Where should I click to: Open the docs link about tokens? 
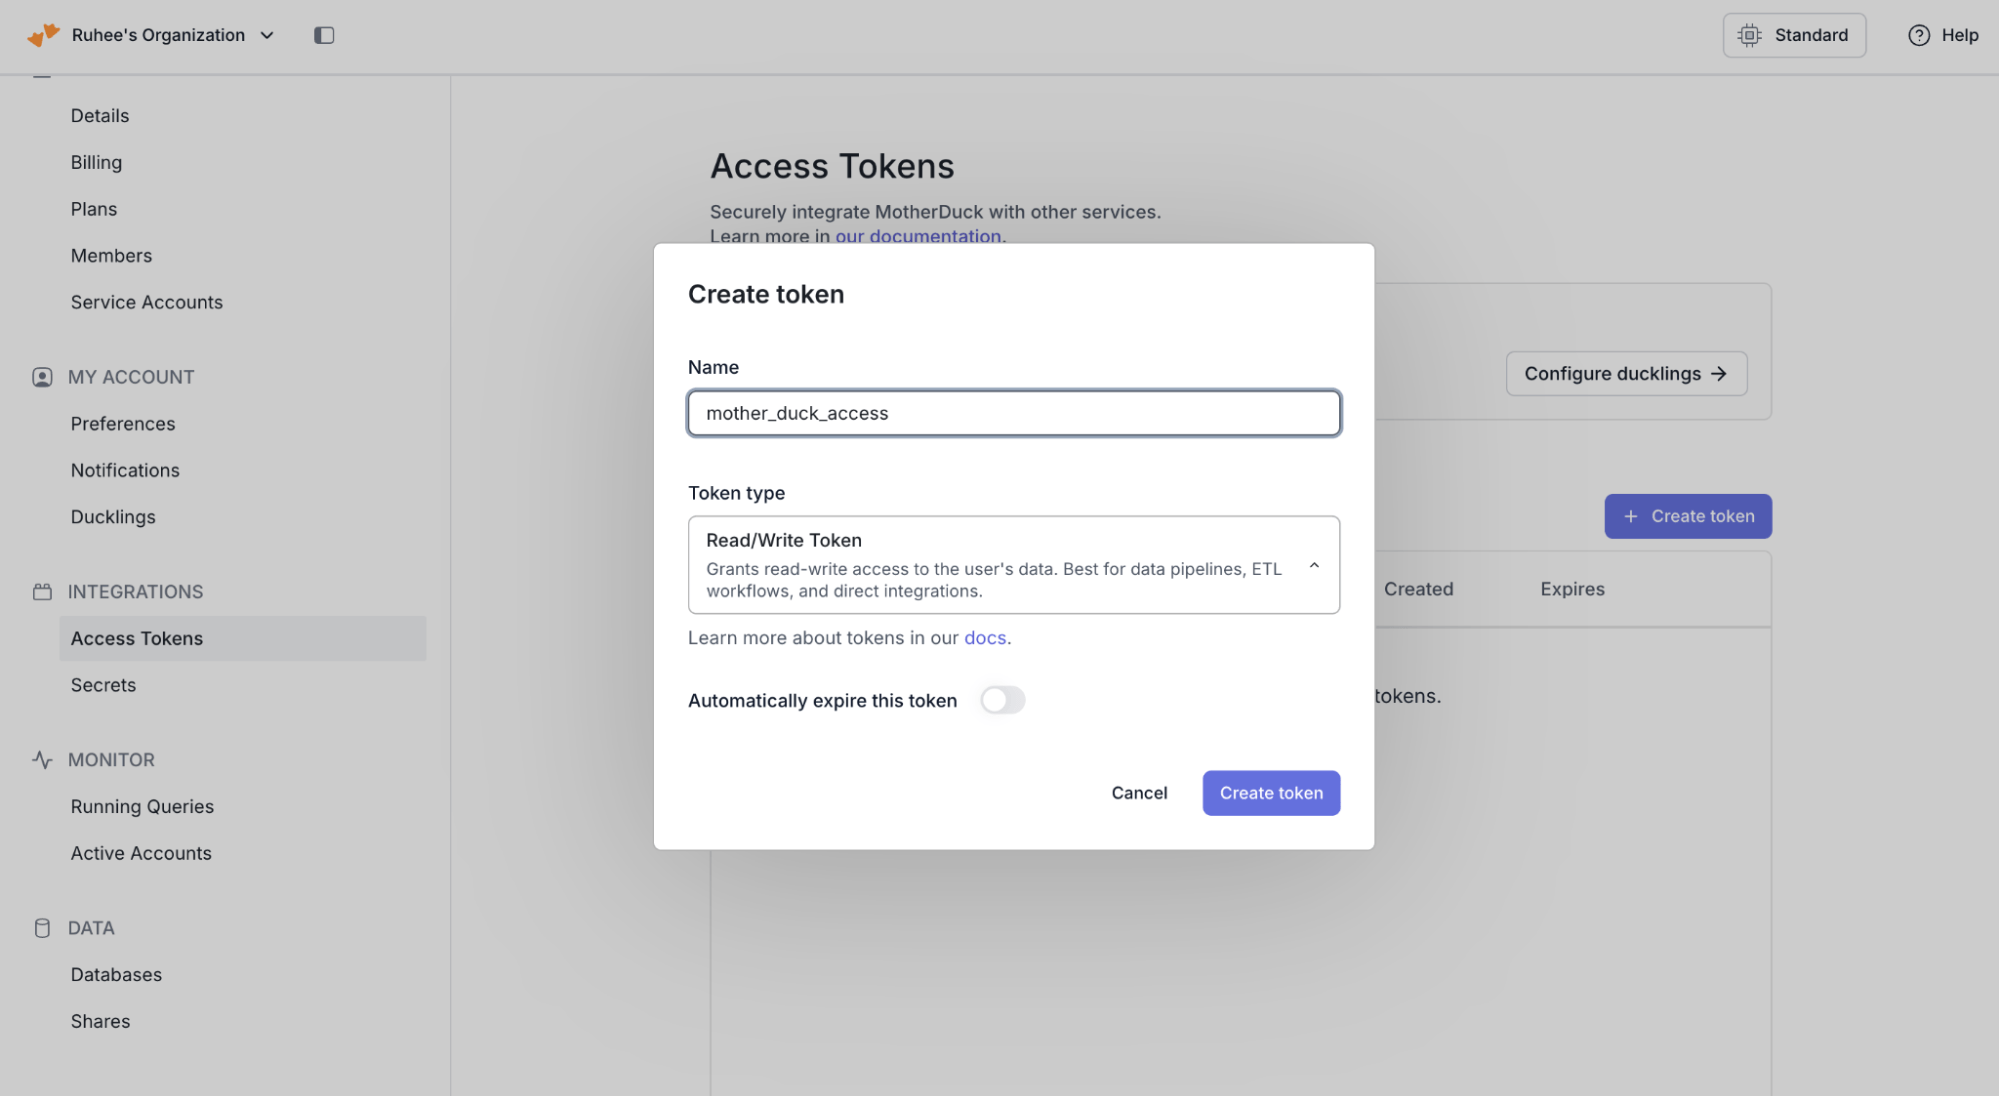pos(984,638)
